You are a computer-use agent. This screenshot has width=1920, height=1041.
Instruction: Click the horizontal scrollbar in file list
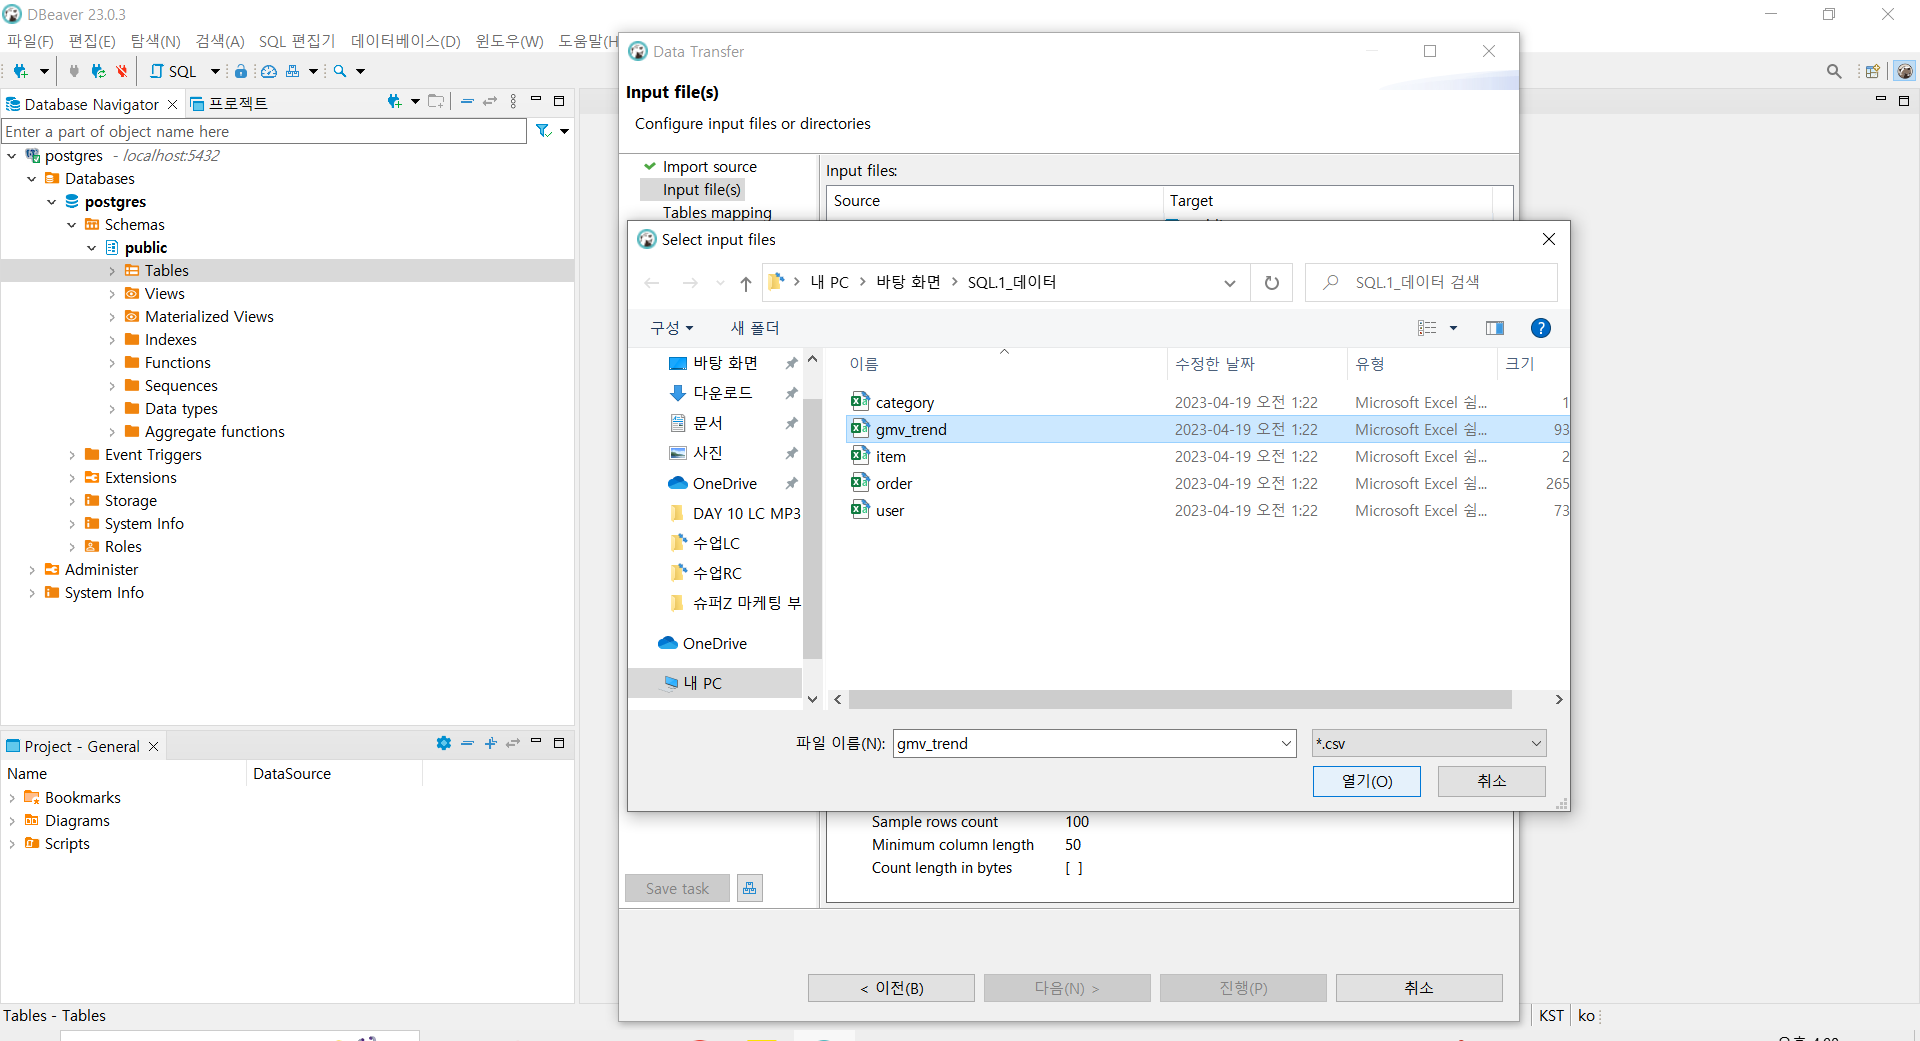pyautogui.click(x=1180, y=700)
